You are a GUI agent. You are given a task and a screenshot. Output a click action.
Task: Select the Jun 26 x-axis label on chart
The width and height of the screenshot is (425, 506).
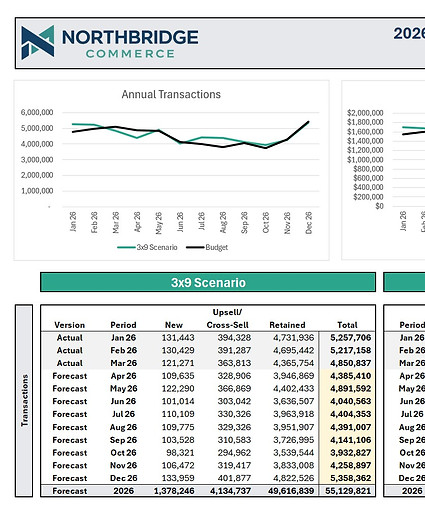180,222
